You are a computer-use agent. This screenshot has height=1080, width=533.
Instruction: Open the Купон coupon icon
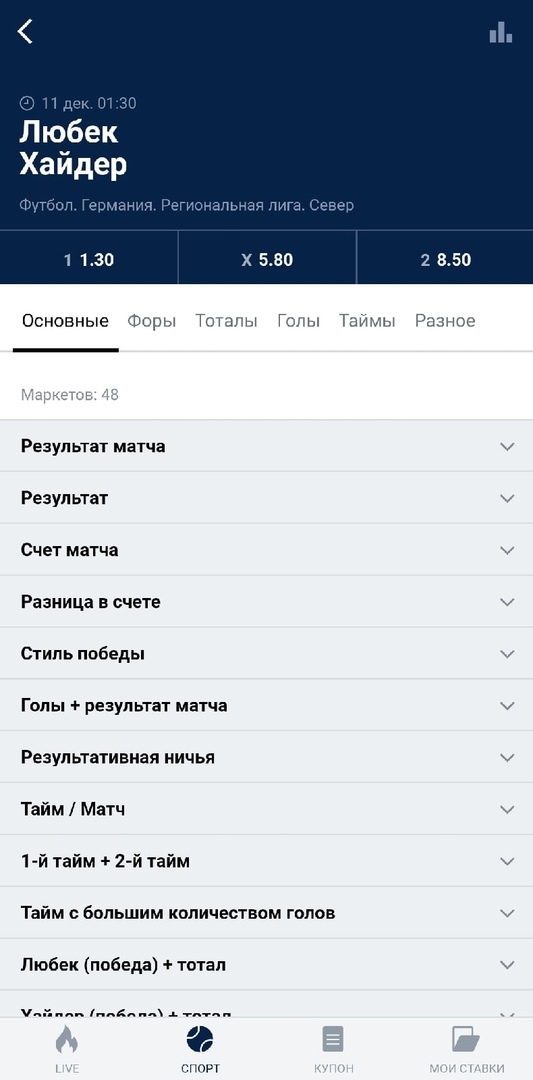pyautogui.click(x=333, y=1039)
